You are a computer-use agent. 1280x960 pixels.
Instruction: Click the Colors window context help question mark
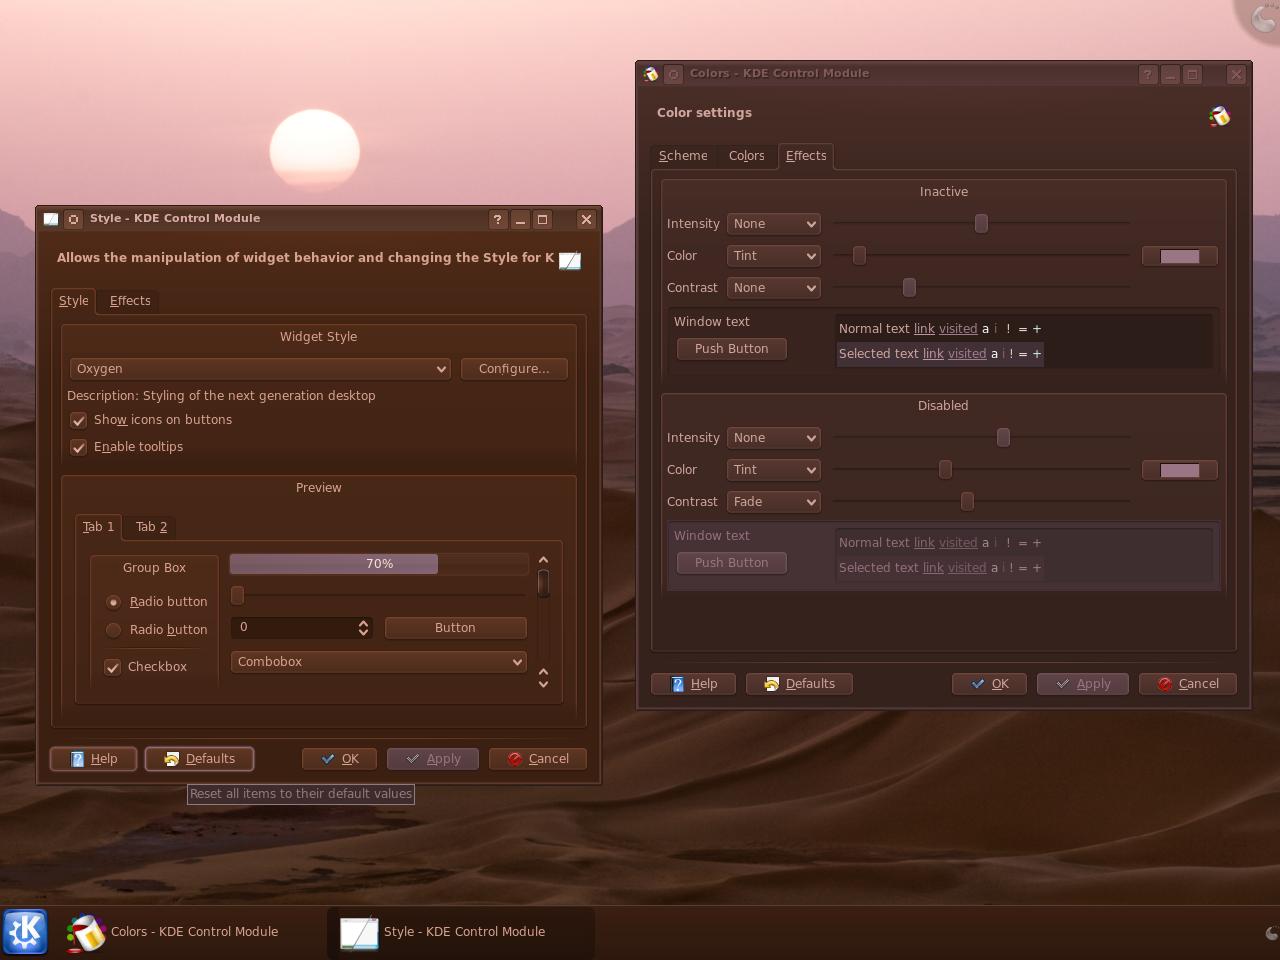click(1148, 74)
